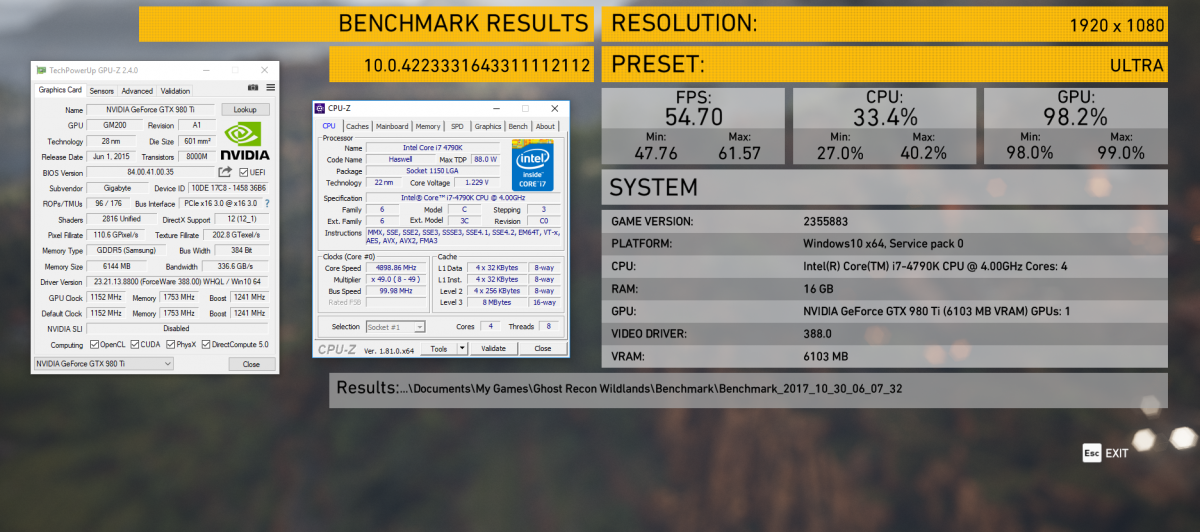Click the Memory Type value GDDR5 (Samsung)
Screen dimensions: 1200x532
pos(125,250)
